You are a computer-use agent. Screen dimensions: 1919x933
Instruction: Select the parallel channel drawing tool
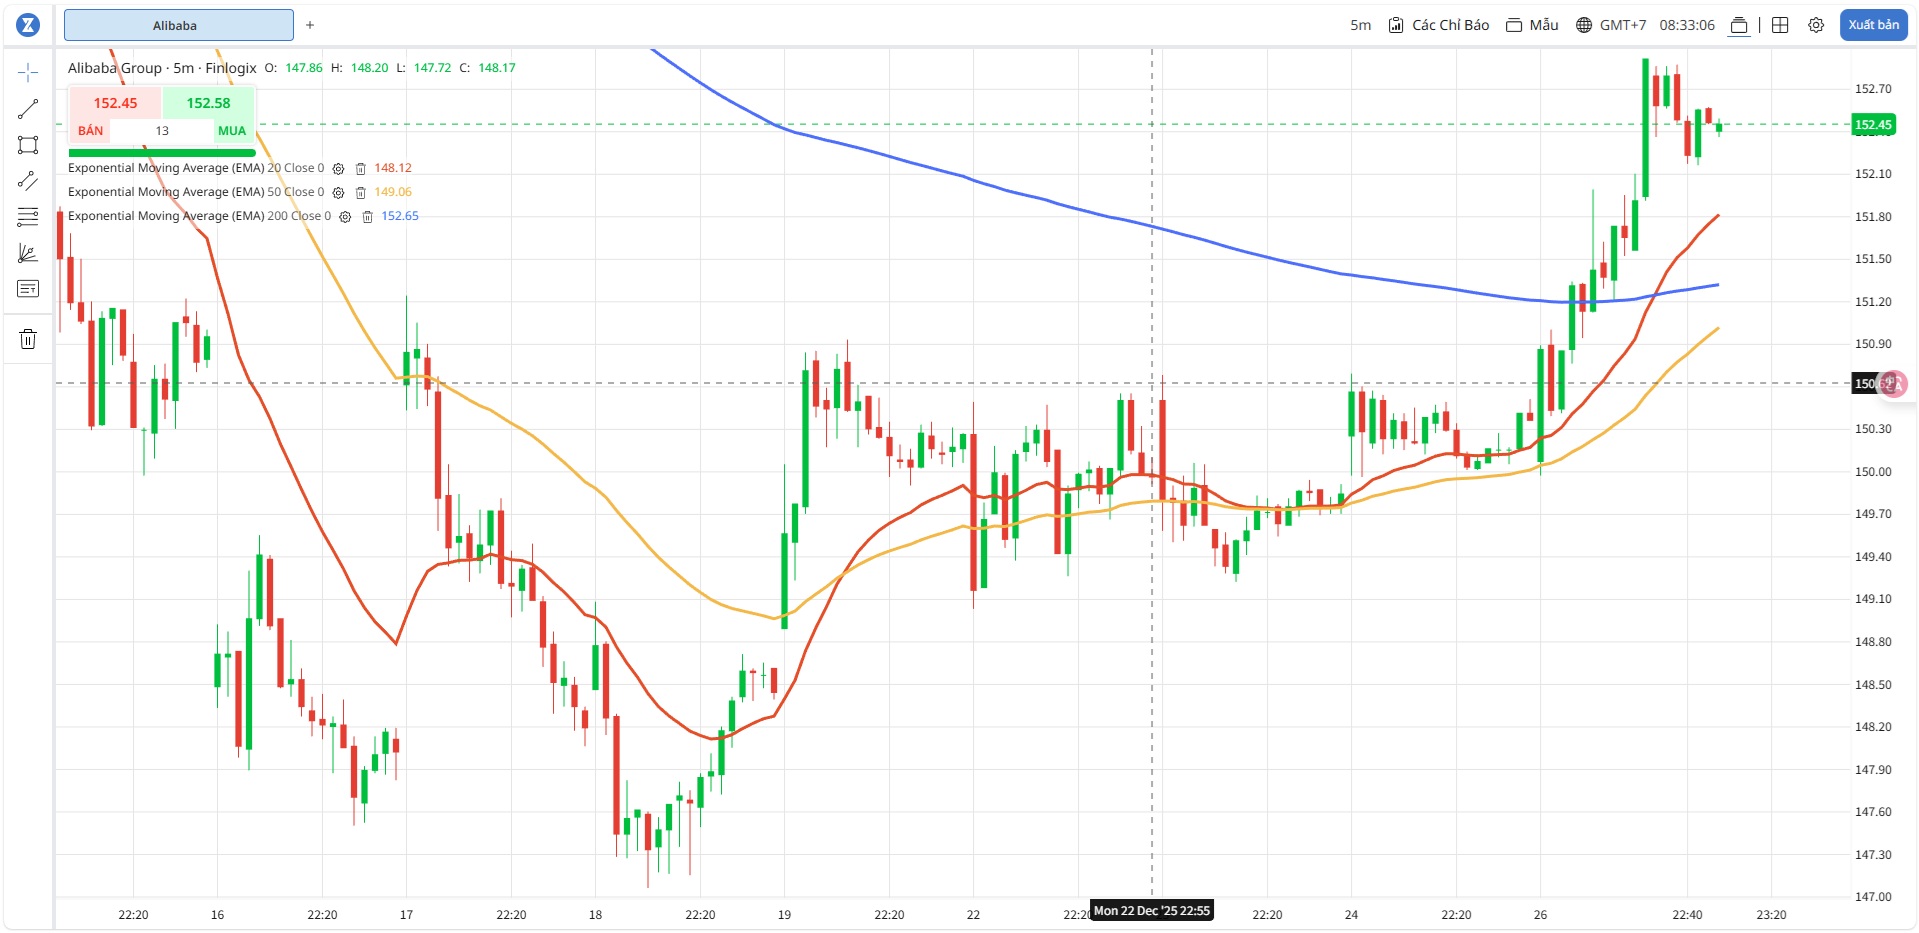point(28,181)
